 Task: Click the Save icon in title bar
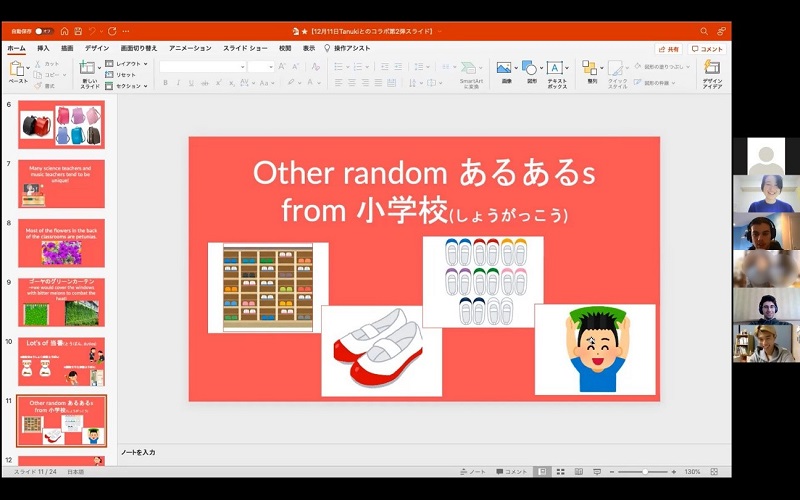point(77,31)
